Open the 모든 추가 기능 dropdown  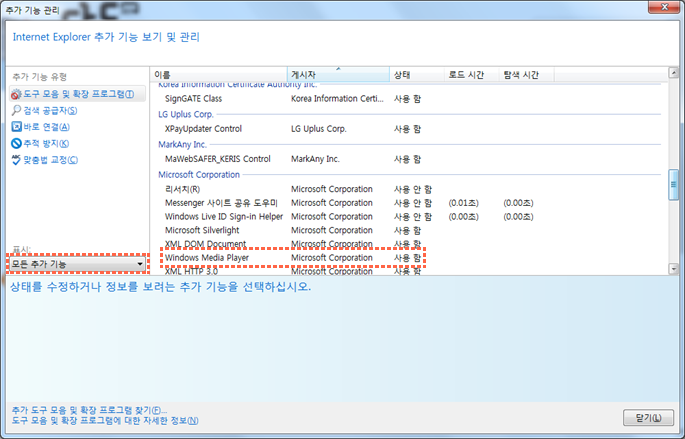click(77, 264)
